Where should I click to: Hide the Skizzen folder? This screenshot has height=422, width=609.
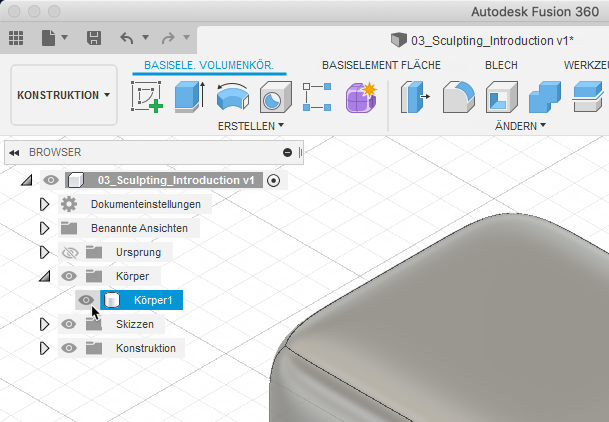tap(69, 324)
